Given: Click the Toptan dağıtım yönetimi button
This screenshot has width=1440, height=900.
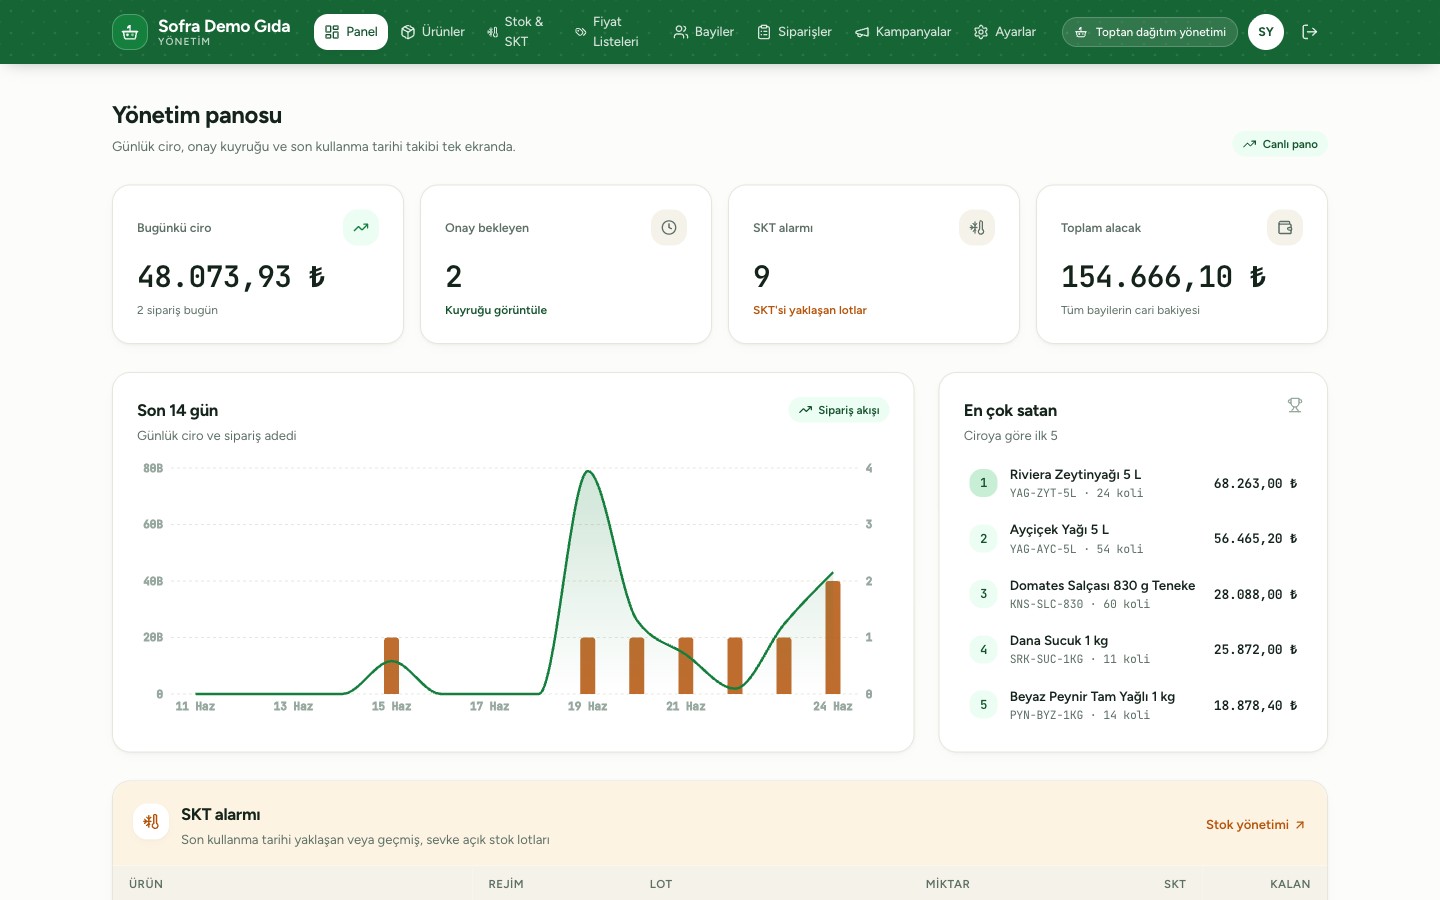Looking at the screenshot, I should [x=1150, y=32].
